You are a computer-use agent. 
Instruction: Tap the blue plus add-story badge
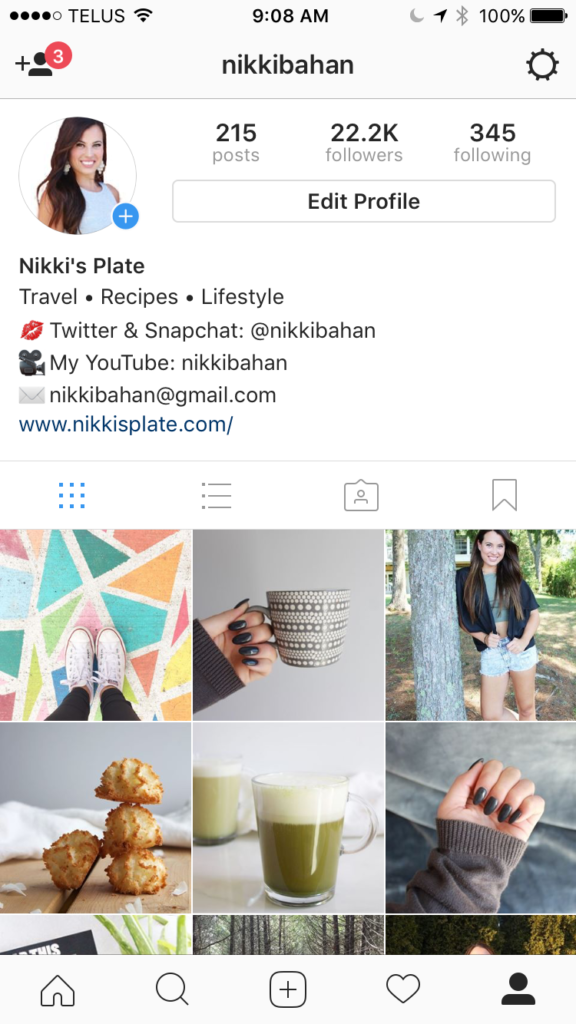pyautogui.click(x=125, y=216)
